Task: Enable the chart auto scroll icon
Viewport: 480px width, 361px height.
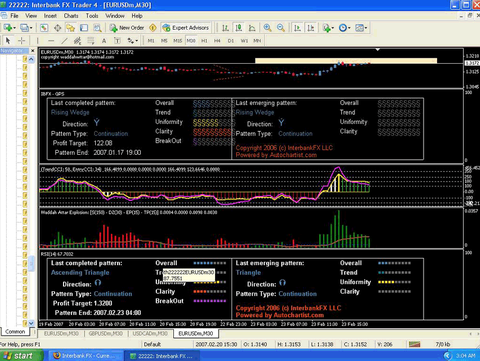Action: pos(297,28)
